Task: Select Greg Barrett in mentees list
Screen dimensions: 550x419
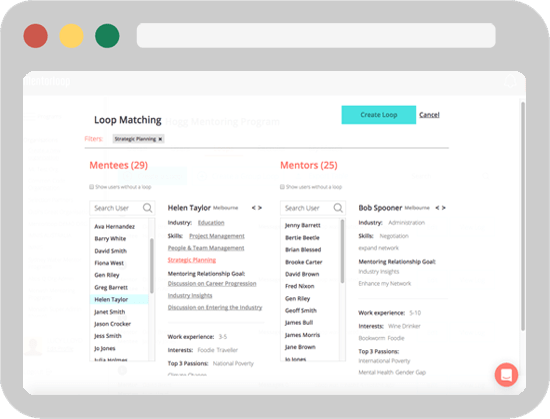Action: (111, 287)
